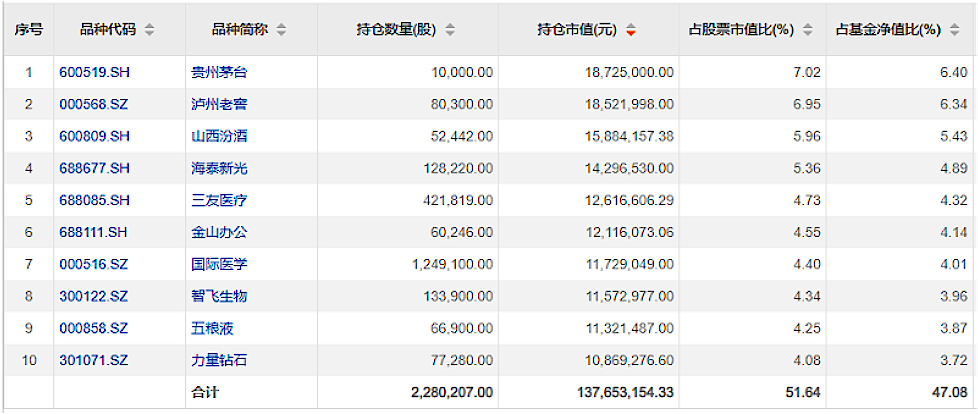
Task: Click the 301071.SZ code link
Action: click(x=94, y=361)
